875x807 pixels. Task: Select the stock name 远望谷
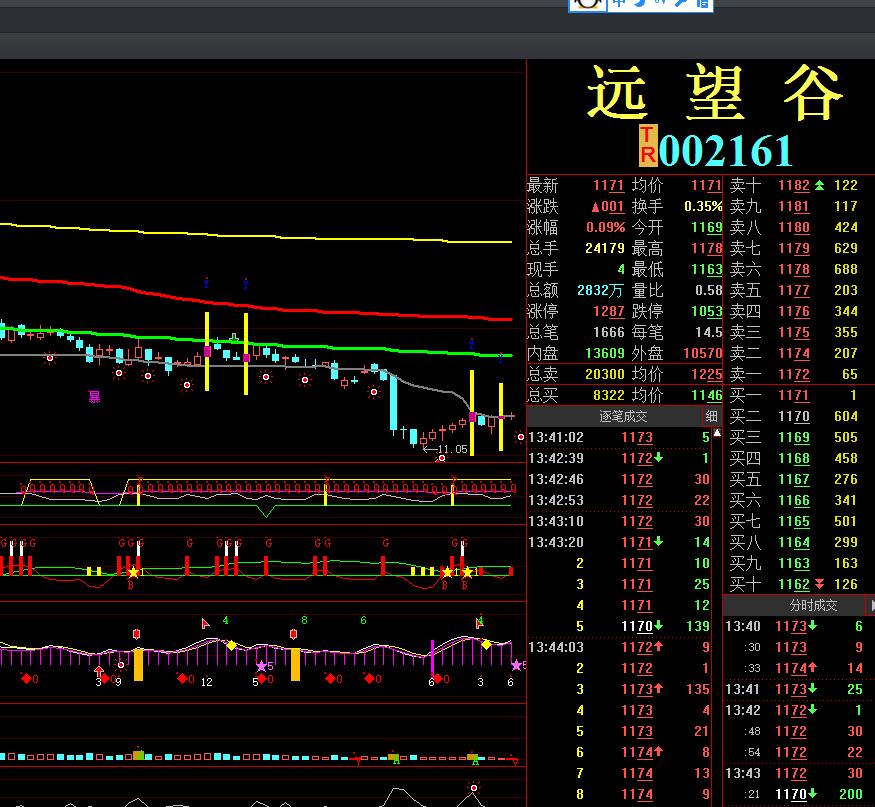click(714, 93)
